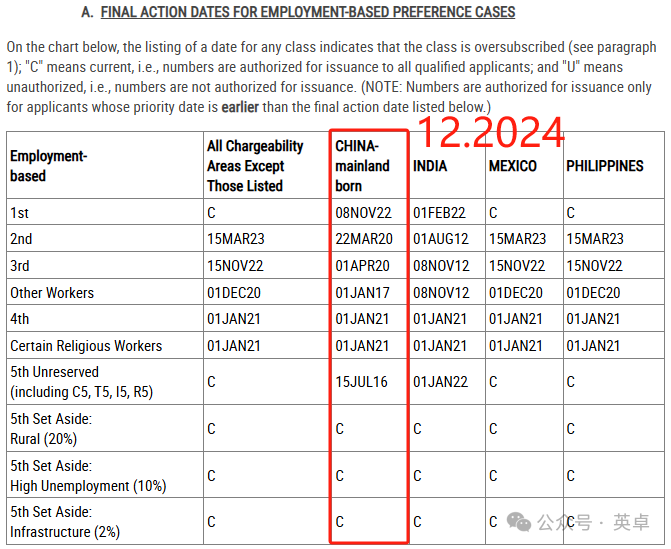The width and height of the screenshot is (671, 549).
Task: Click the Final Action Dates heading link
Action: click(308, 12)
